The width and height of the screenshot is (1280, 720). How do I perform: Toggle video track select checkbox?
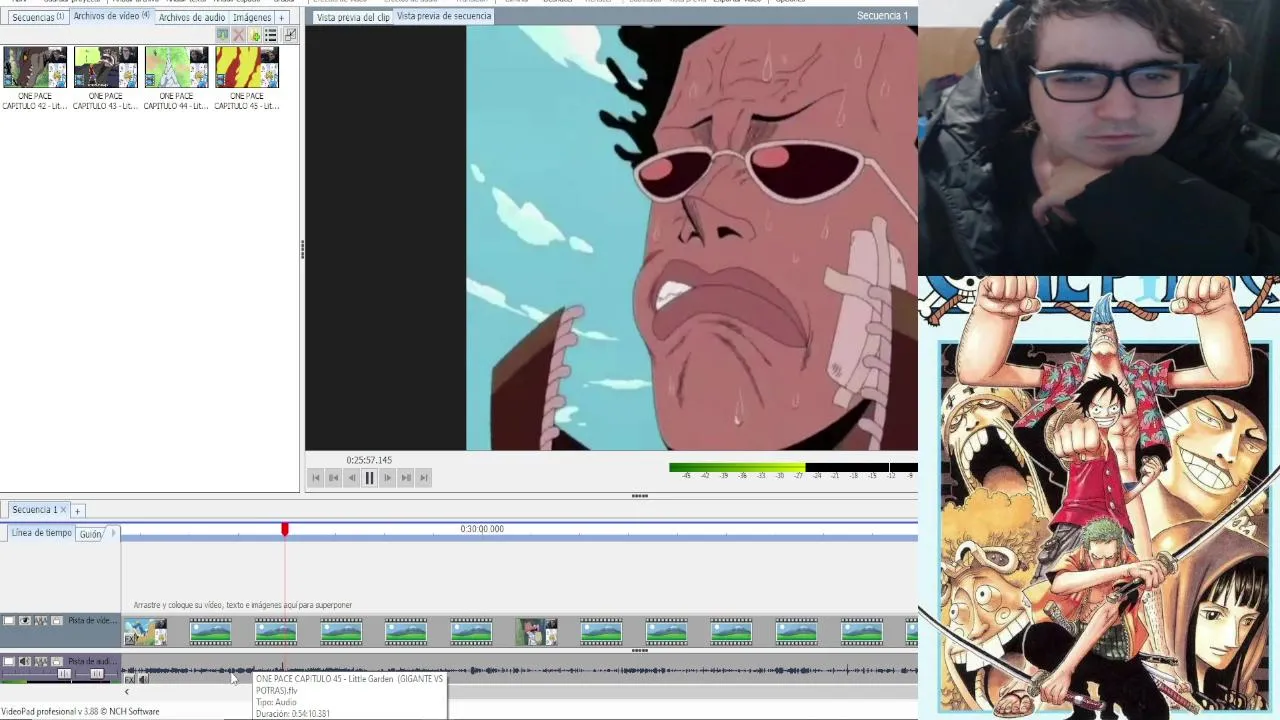click(x=9, y=621)
